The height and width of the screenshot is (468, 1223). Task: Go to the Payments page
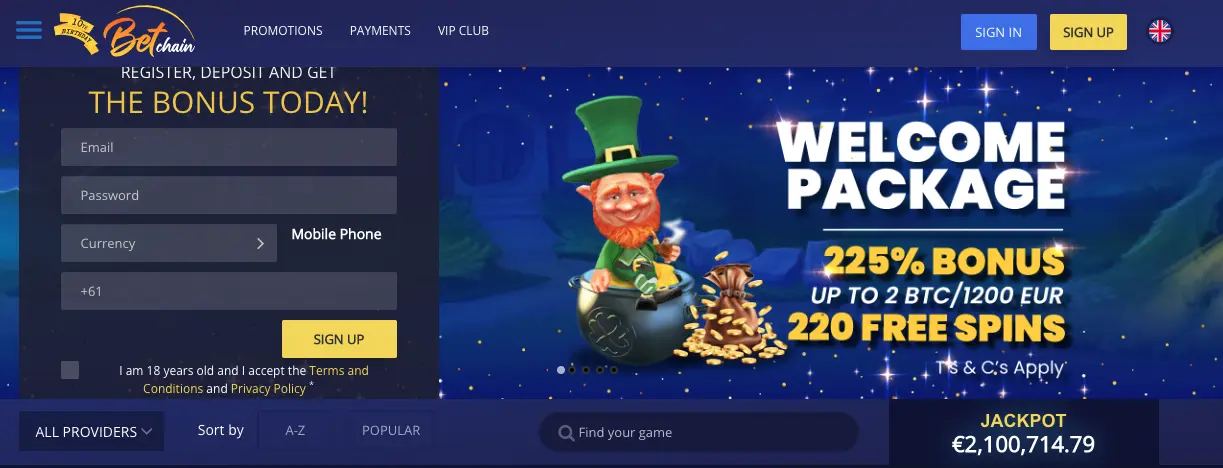[x=380, y=31]
